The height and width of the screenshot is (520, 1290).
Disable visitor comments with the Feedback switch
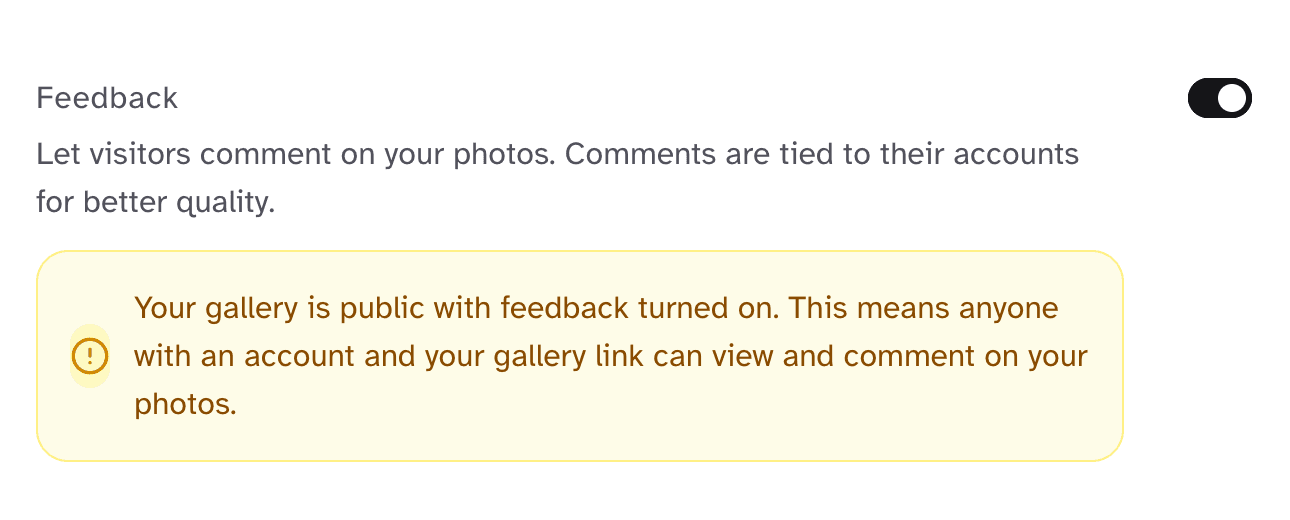(x=1219, y=98)
